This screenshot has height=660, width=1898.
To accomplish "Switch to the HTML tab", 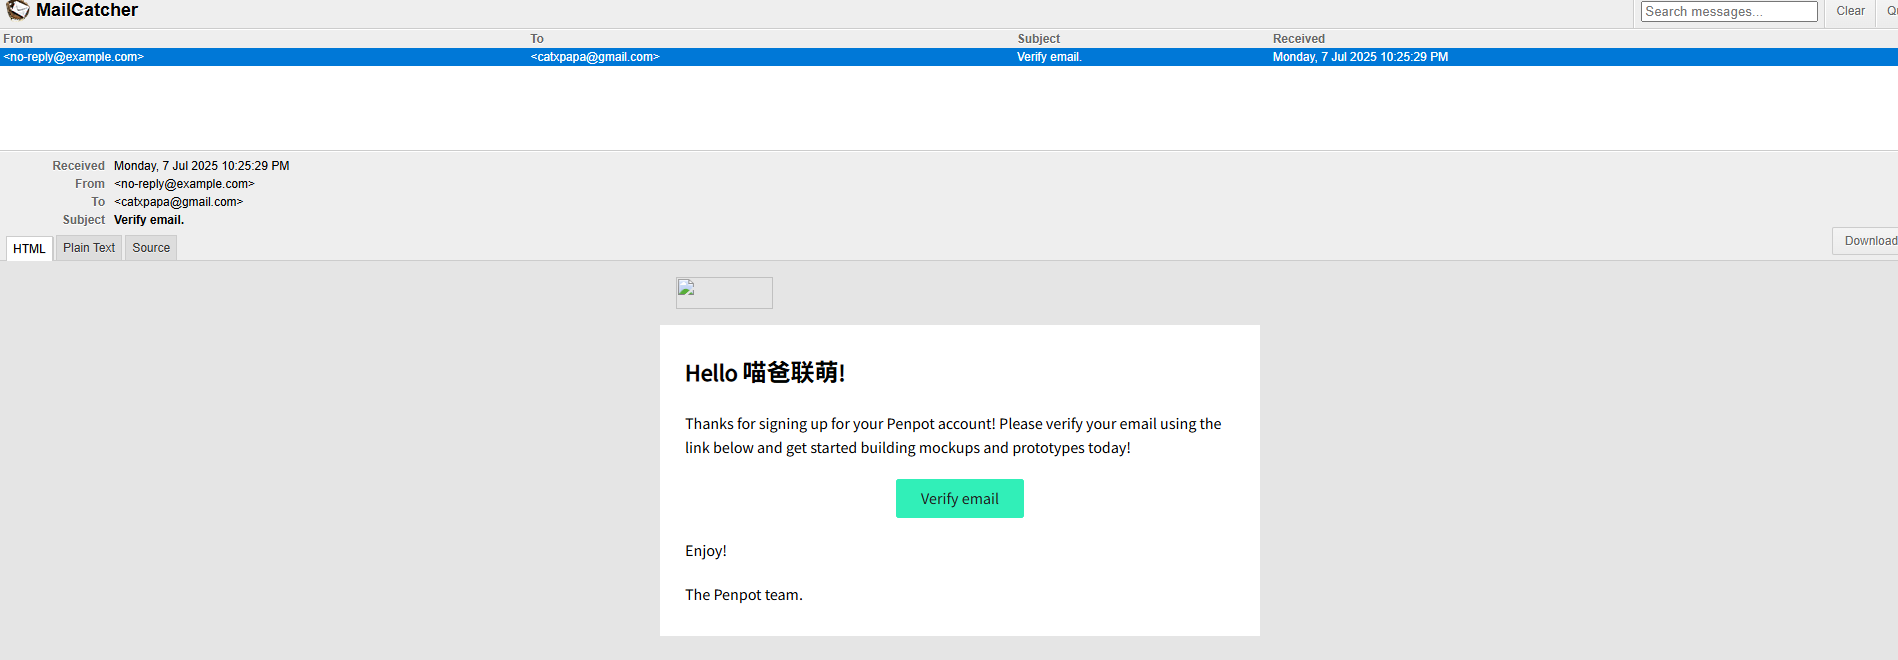I will [x=29, y=248].
